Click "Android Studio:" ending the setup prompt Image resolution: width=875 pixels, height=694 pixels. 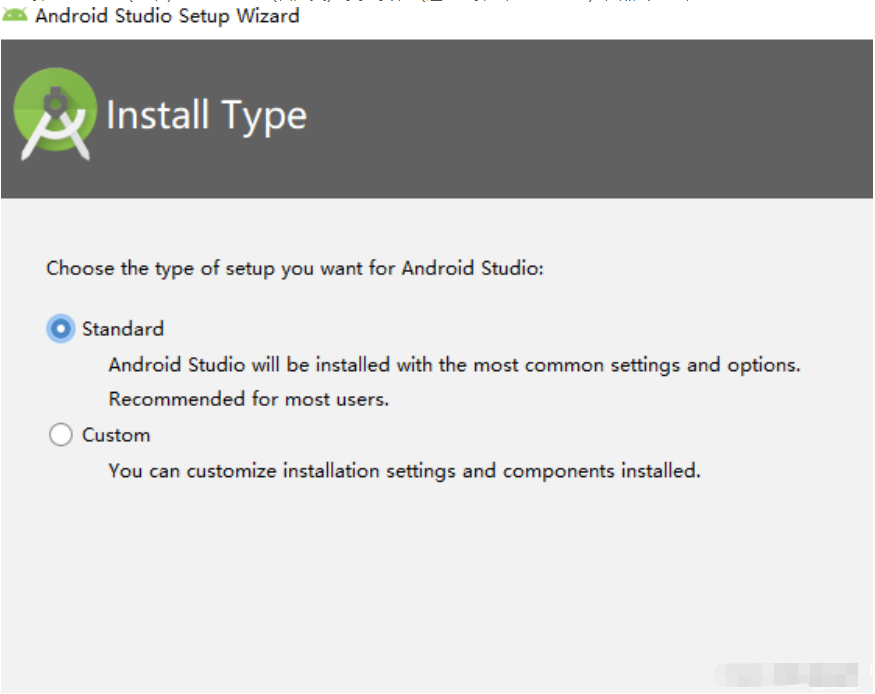pos(472,269)
